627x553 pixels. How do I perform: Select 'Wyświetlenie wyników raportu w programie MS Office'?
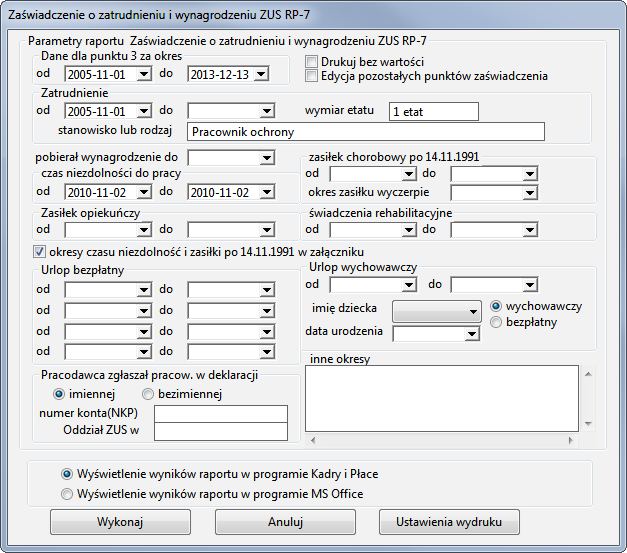click(x=68, y=493)
